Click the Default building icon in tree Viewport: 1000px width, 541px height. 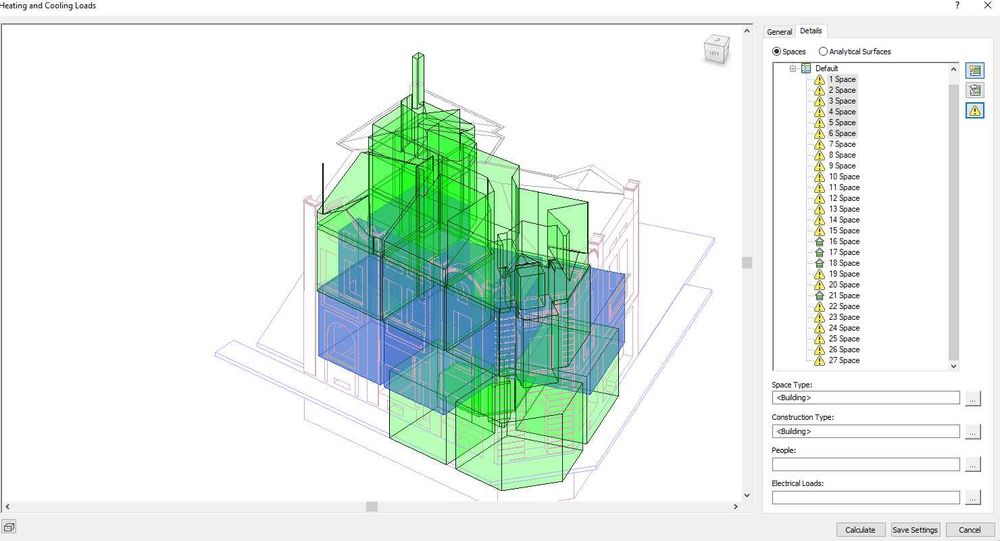(806, 68)
